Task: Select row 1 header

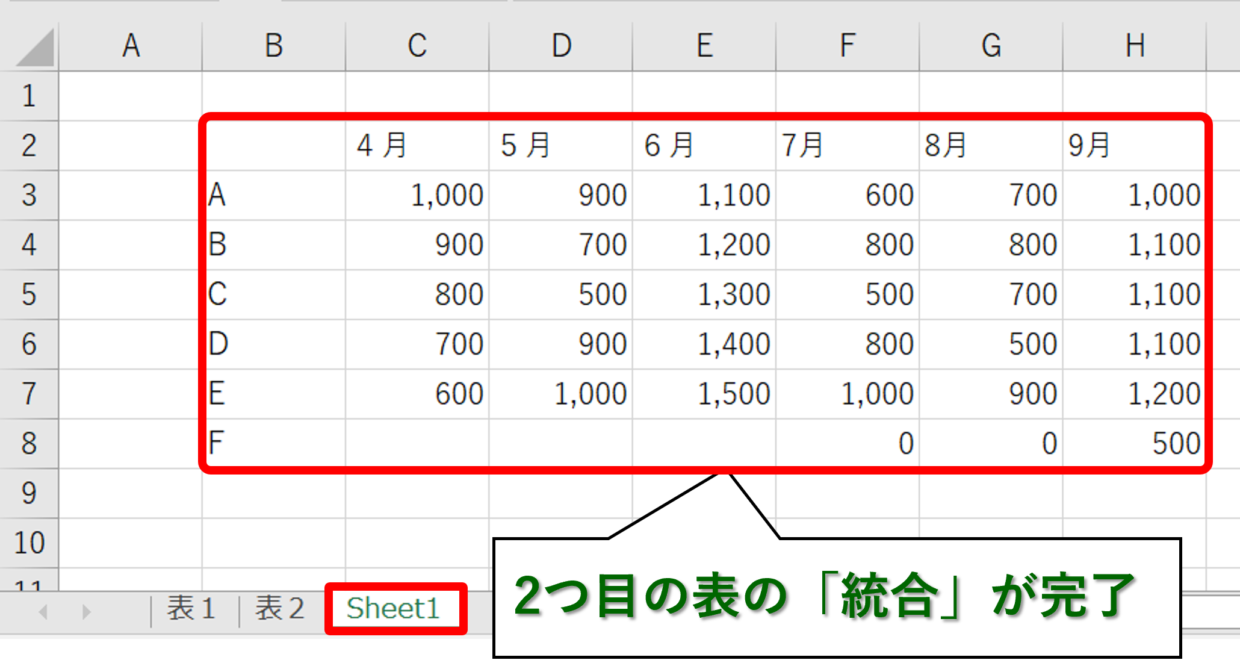Action: tap(29, 96)
